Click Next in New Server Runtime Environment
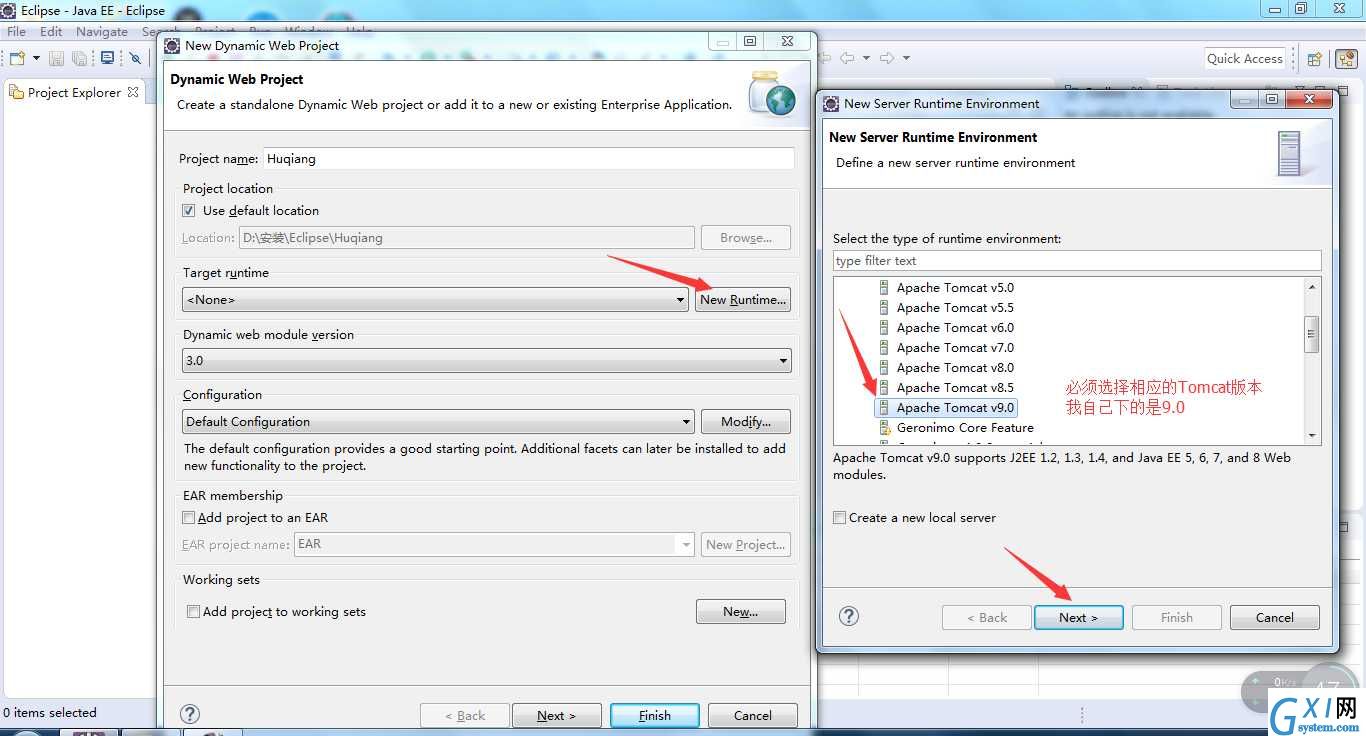 click(1079, 618)
